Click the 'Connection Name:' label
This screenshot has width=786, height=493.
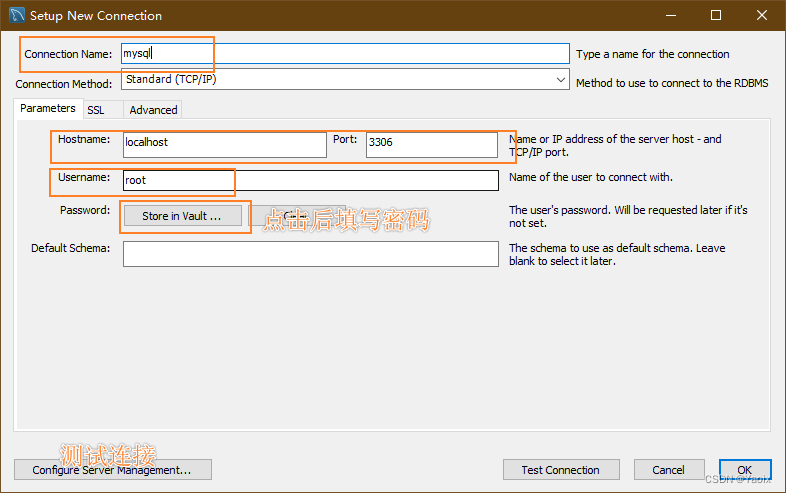68,54
